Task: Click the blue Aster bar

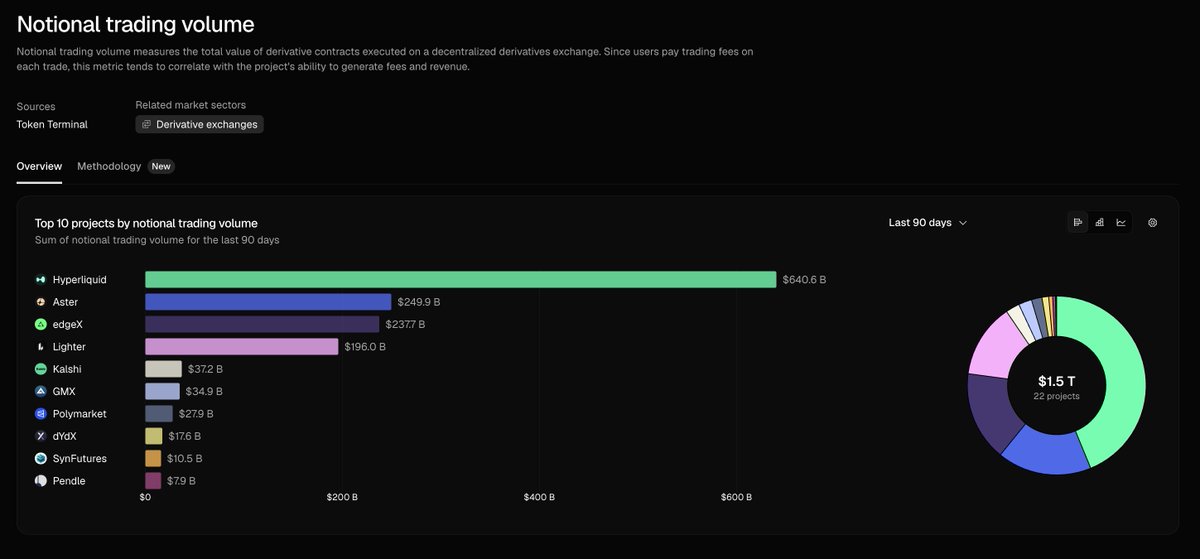Action: 268,302
